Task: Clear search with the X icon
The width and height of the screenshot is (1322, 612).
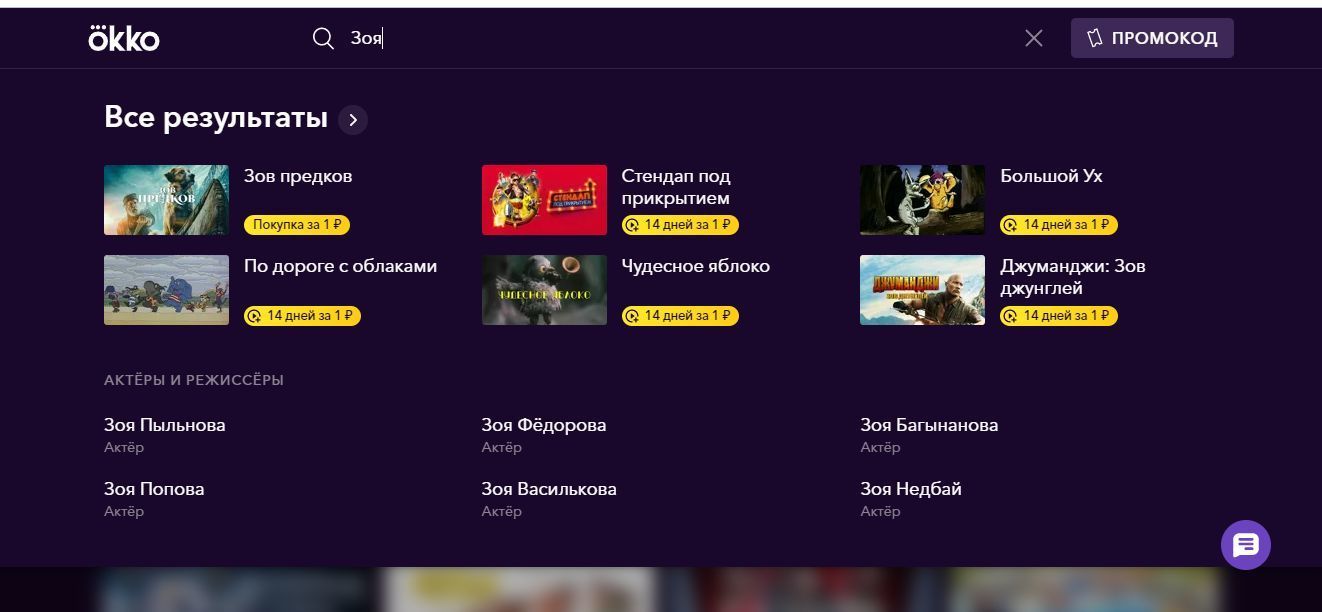Action: click(1034, 38)
